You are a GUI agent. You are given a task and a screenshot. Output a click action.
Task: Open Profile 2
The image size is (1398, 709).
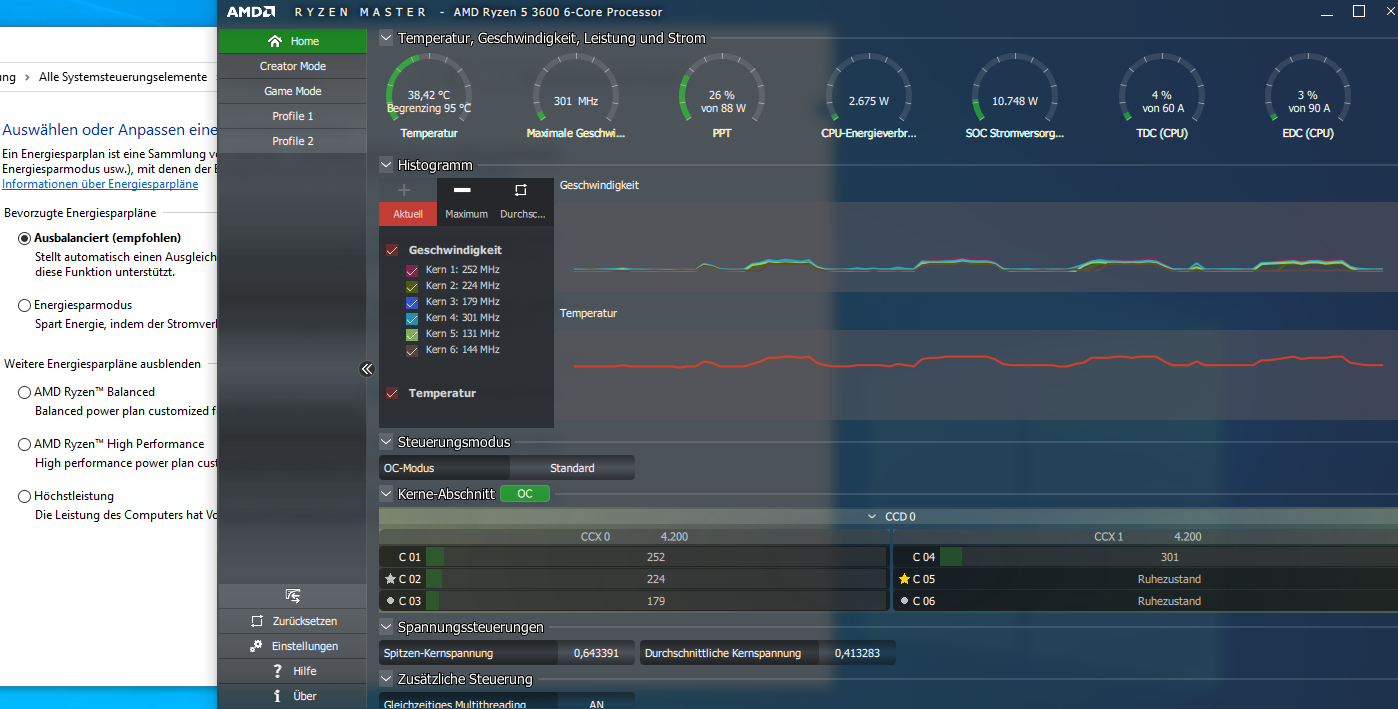coord(292,141)
